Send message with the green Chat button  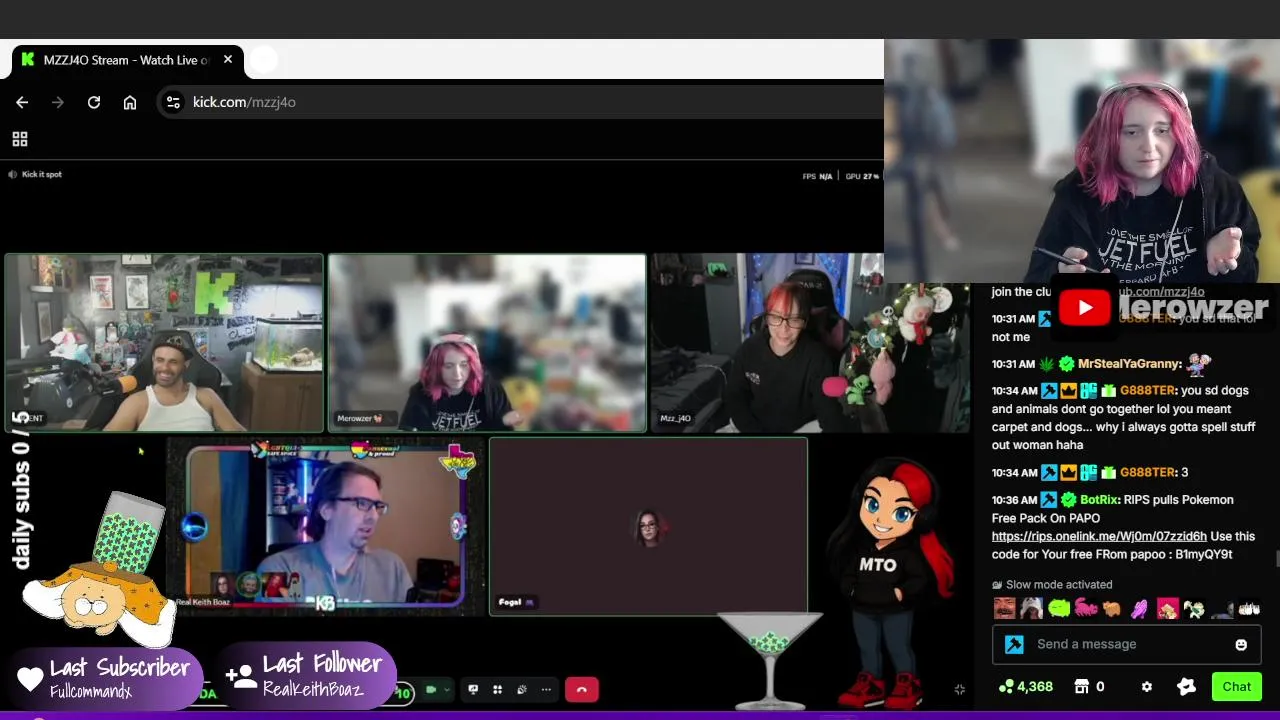1236,687
